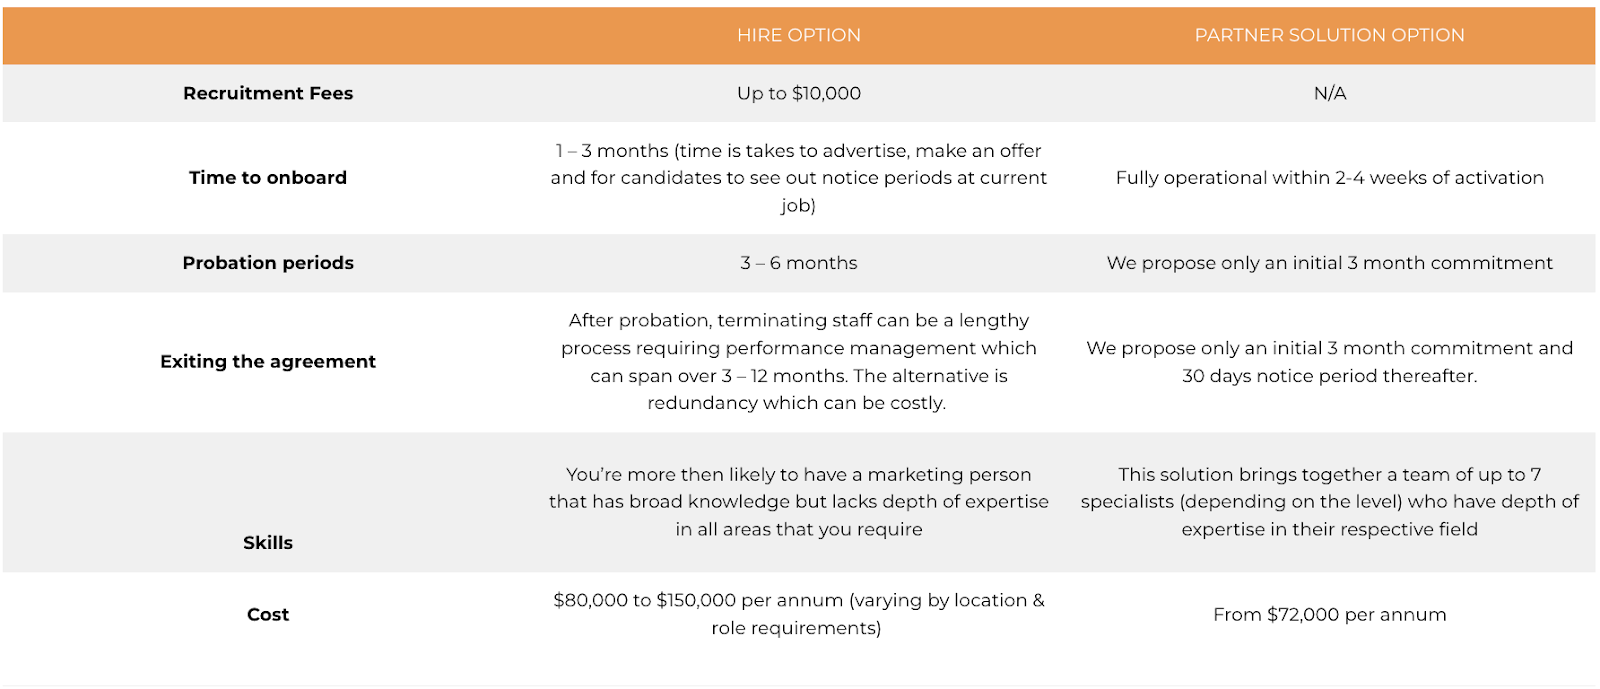Viewport: 1600px width, 689px height.
Task: Click "Fully operational within 2-4 weeks" cell
Action: pos(1329,178)
